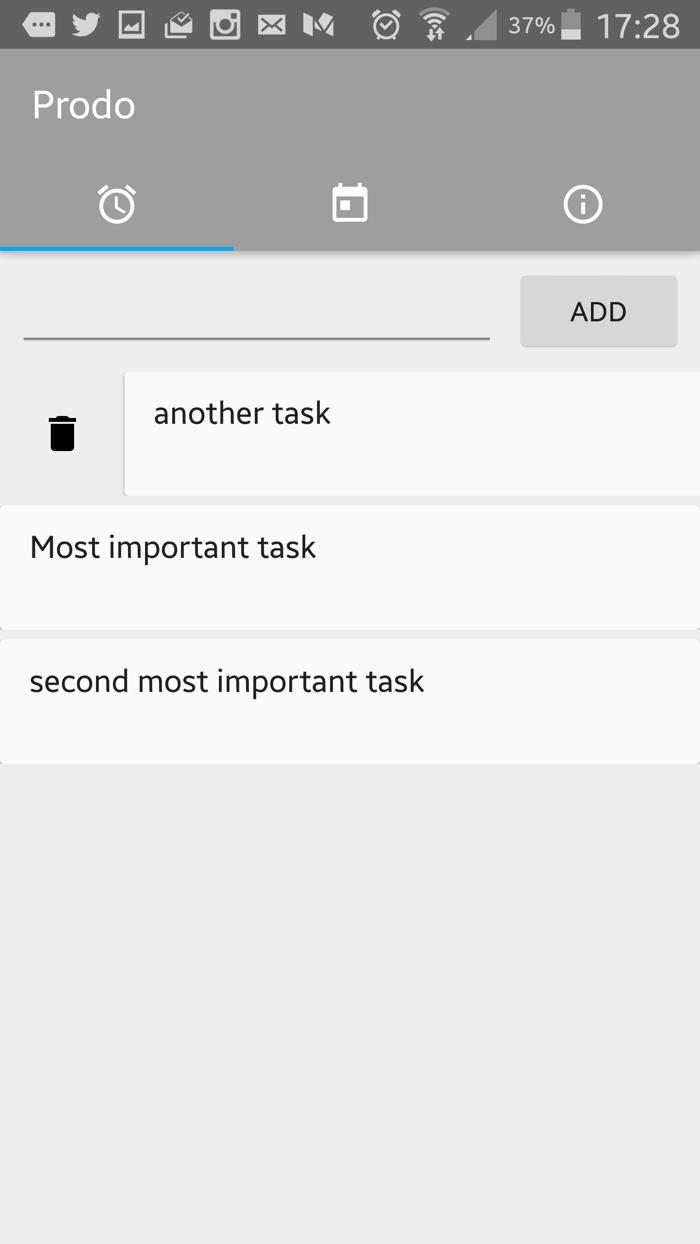The height and width of the screenshot is (1244, 700).
Task: Tap the Twitter notification icon
Action: pos(86,24)
